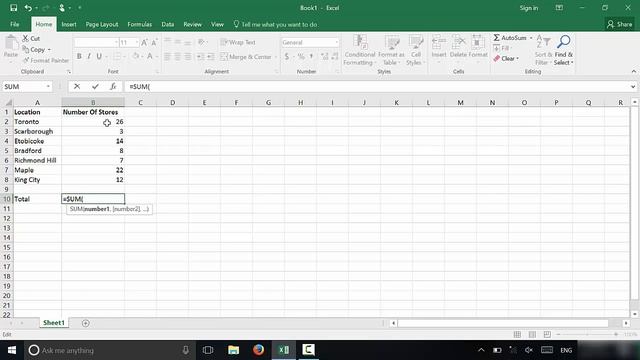The width and height of the screenshot is (640, 360).
Task: Collapse the ribbon with caret
Action: (633, 71)
